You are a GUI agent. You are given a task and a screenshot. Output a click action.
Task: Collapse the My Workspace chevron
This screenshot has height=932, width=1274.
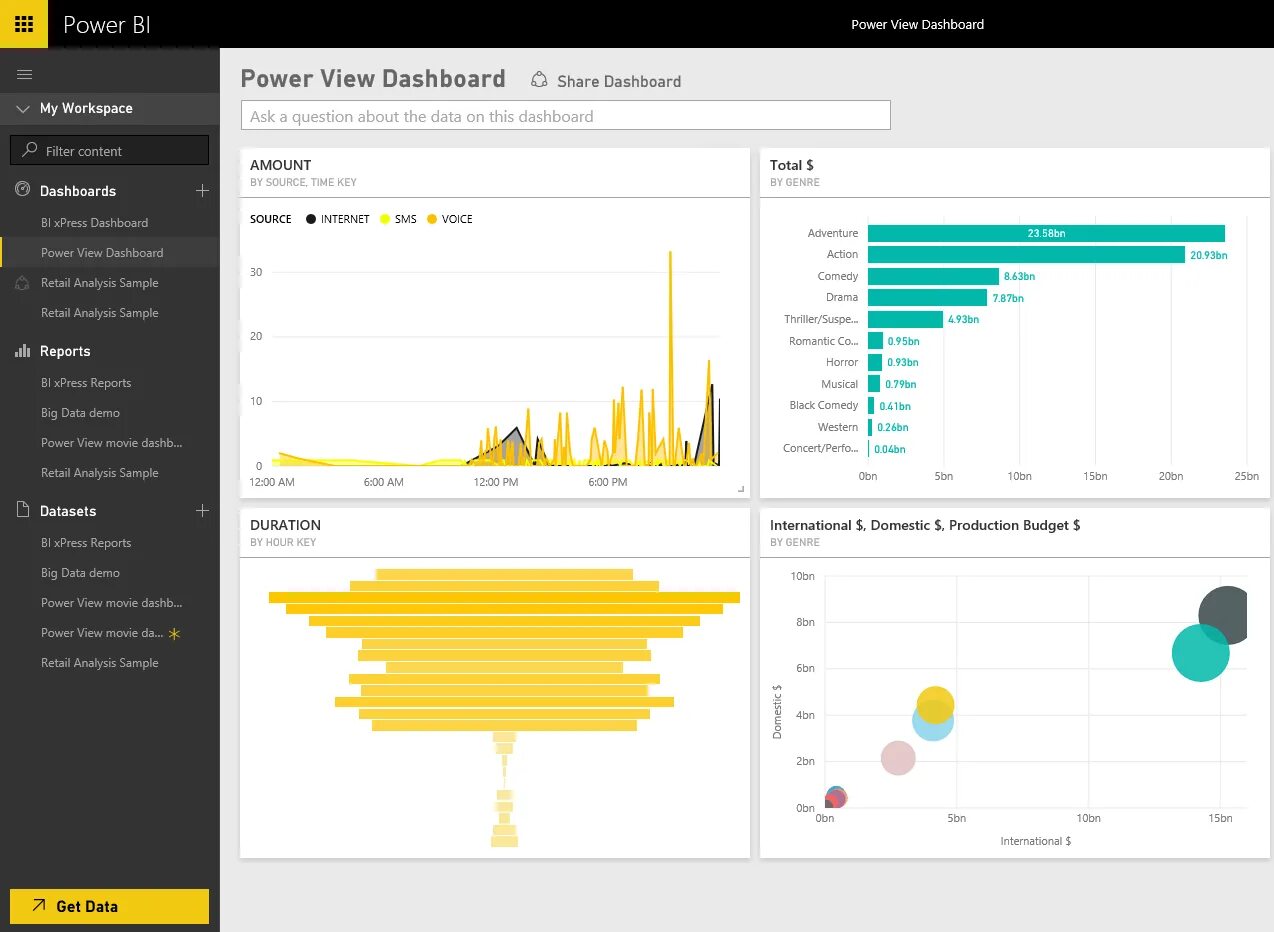pyautogui.click(x=24, y=108)
